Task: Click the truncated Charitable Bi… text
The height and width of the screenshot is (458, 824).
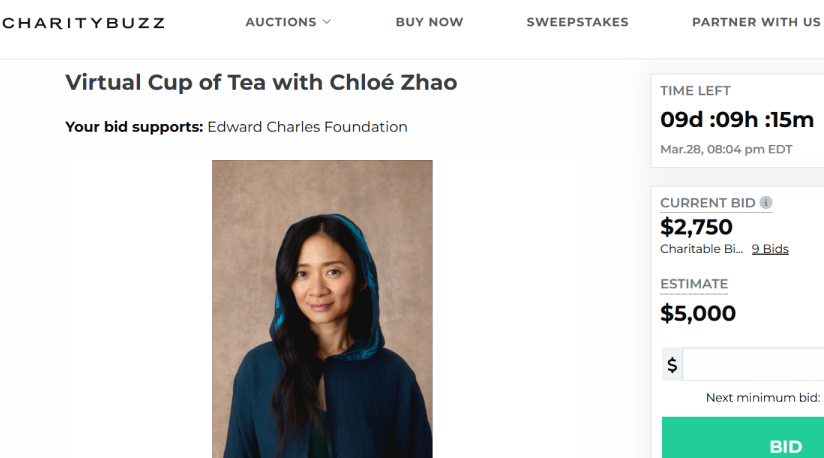Action: 701,249
